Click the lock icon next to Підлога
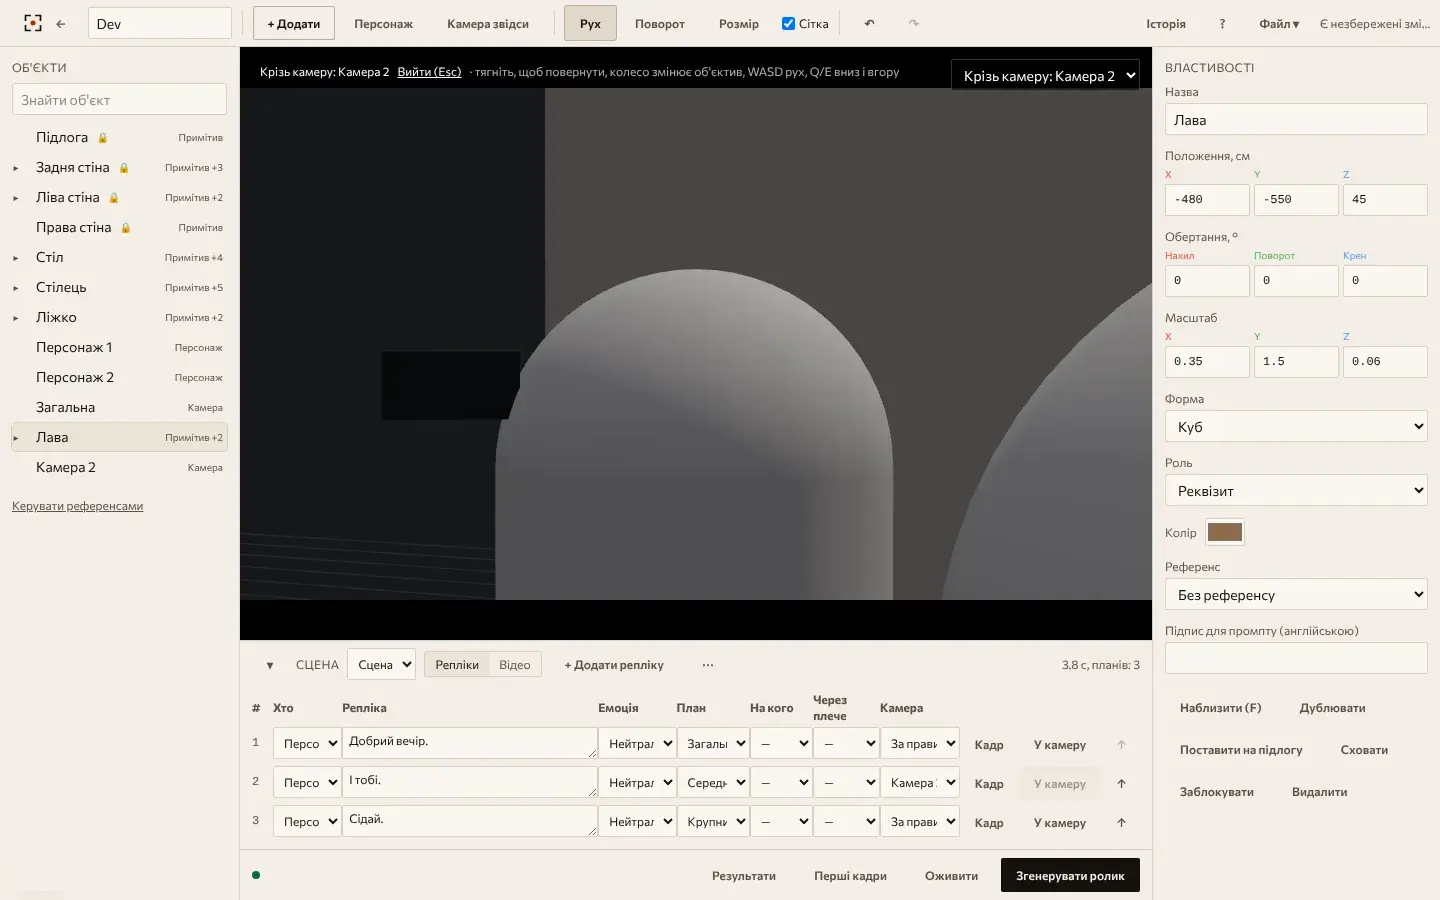This screenshot has height=900, width=1440. [102, 138]
